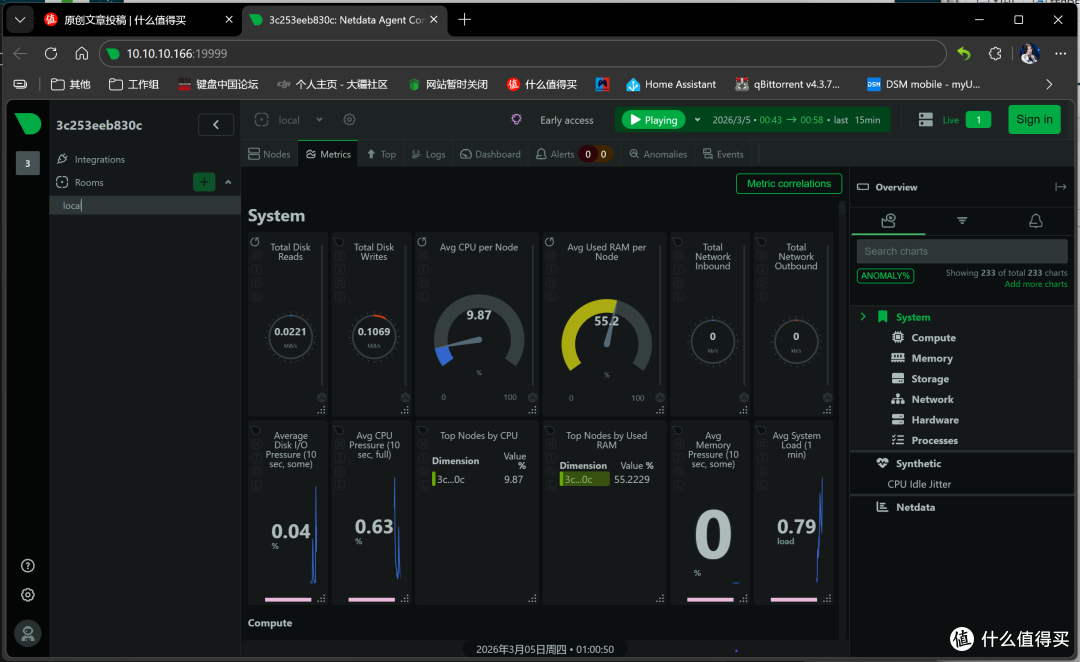Grab resize handle on Avg System Load chart
Image resolution: width=1080 pixels, height=662 pixels.
(827, 599)
